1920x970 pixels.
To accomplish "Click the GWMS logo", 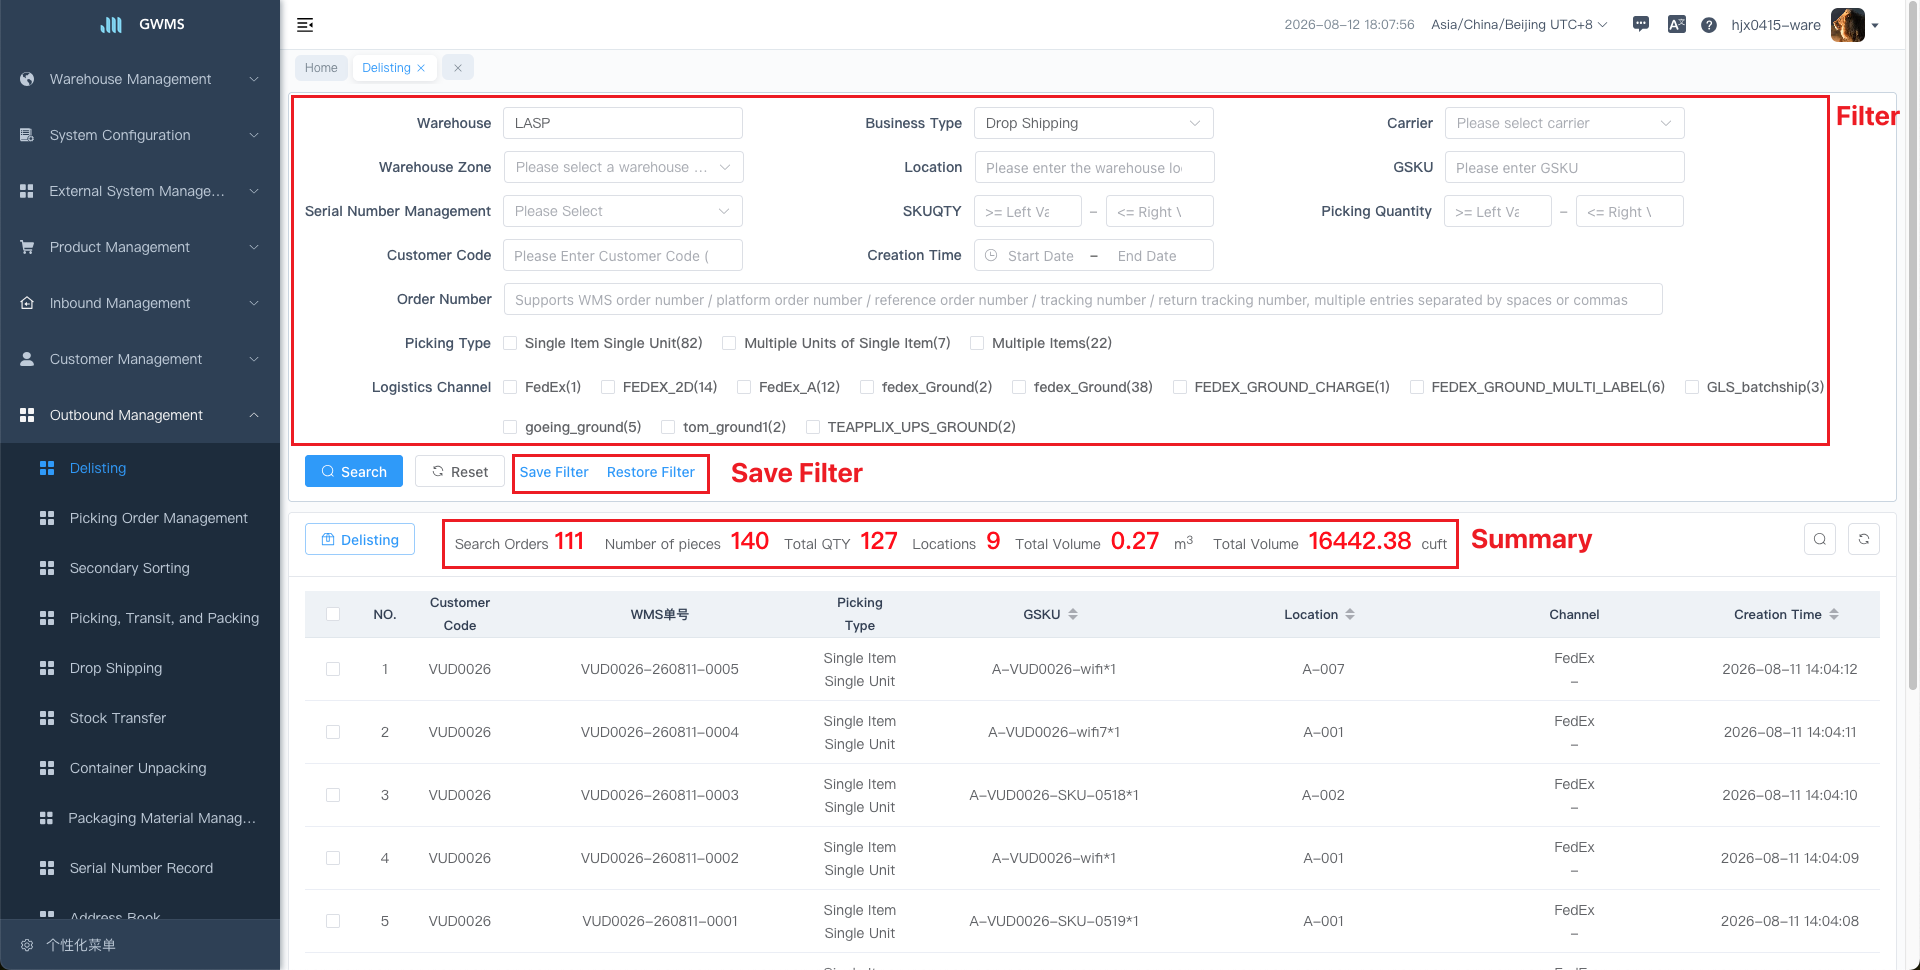I will coord(111,25).
